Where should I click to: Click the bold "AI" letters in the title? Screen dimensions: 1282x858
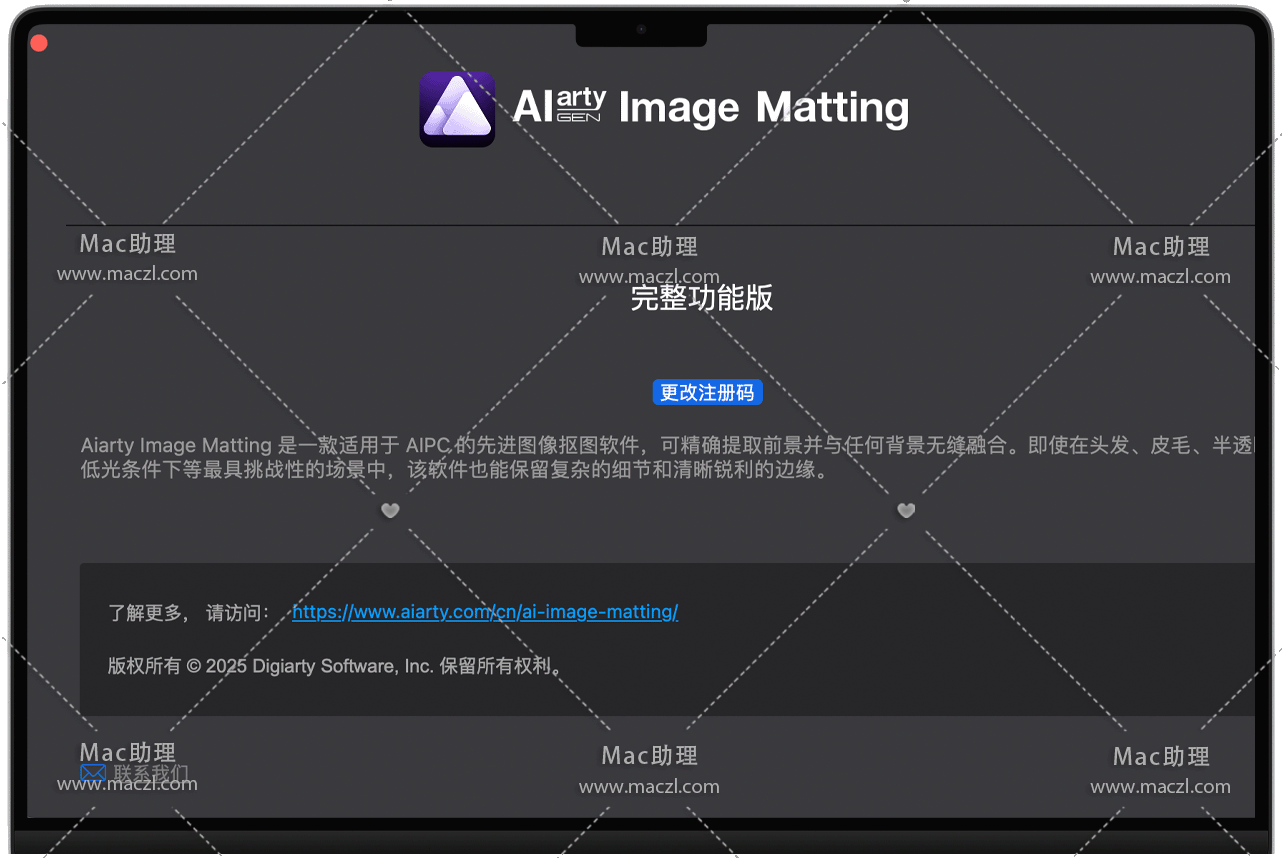(532, 107)
